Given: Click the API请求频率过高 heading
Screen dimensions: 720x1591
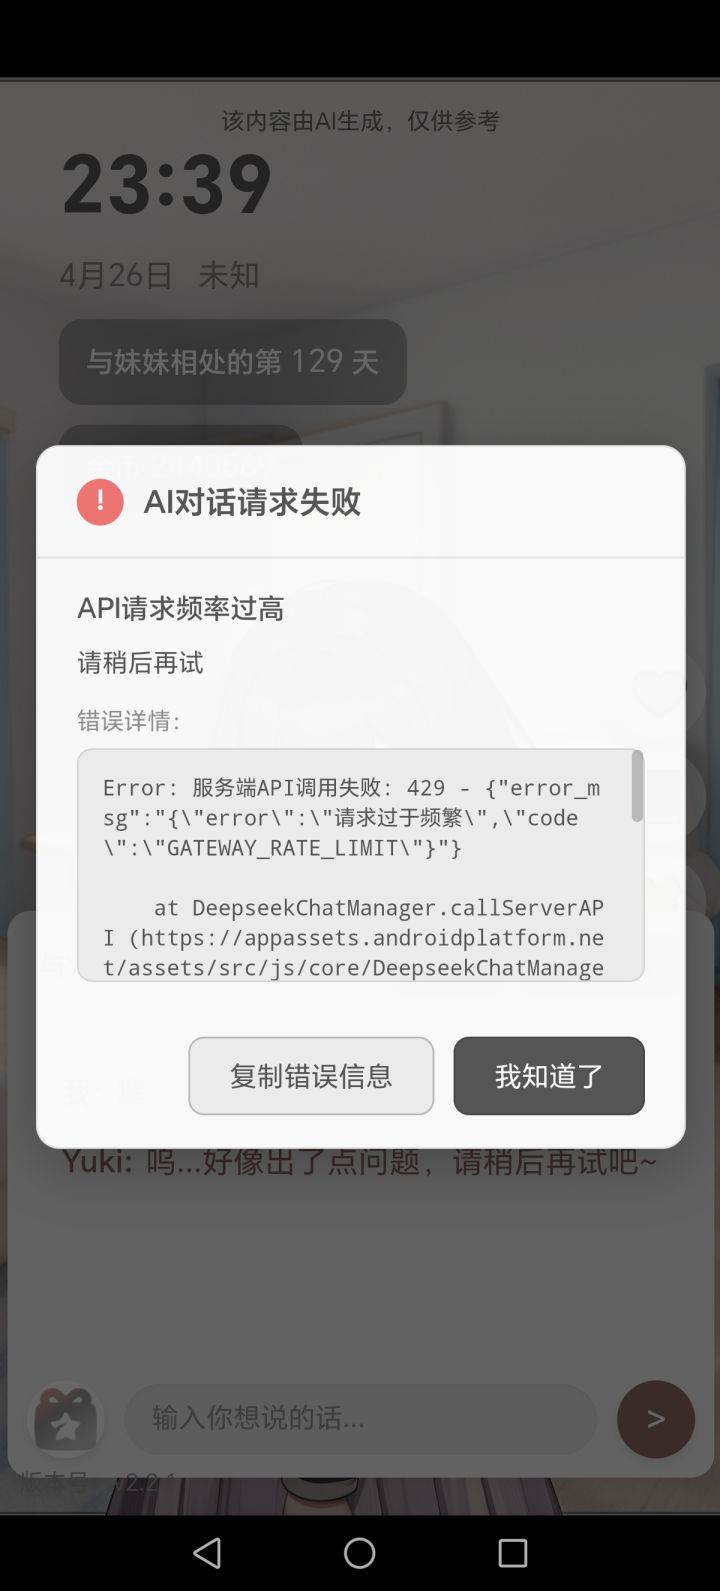Looking at the screenshot, I should (x=181, y=608).
